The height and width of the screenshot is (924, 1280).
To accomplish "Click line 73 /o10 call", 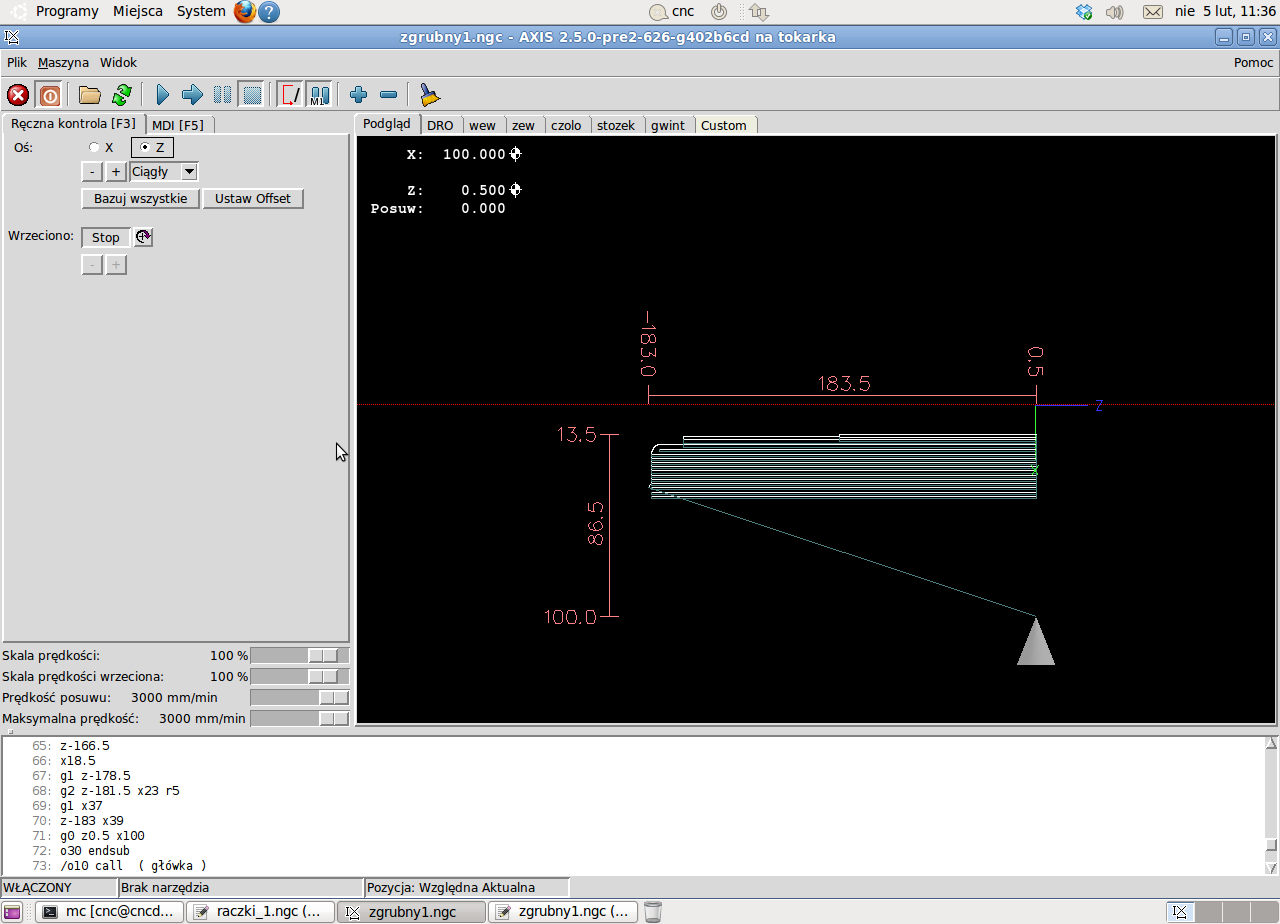I will click(x=133, y=865).
